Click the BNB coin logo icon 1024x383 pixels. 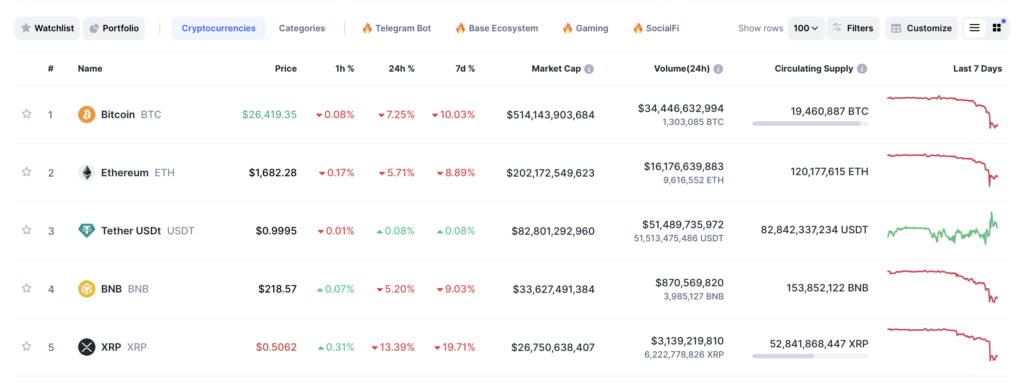(86, 289)
